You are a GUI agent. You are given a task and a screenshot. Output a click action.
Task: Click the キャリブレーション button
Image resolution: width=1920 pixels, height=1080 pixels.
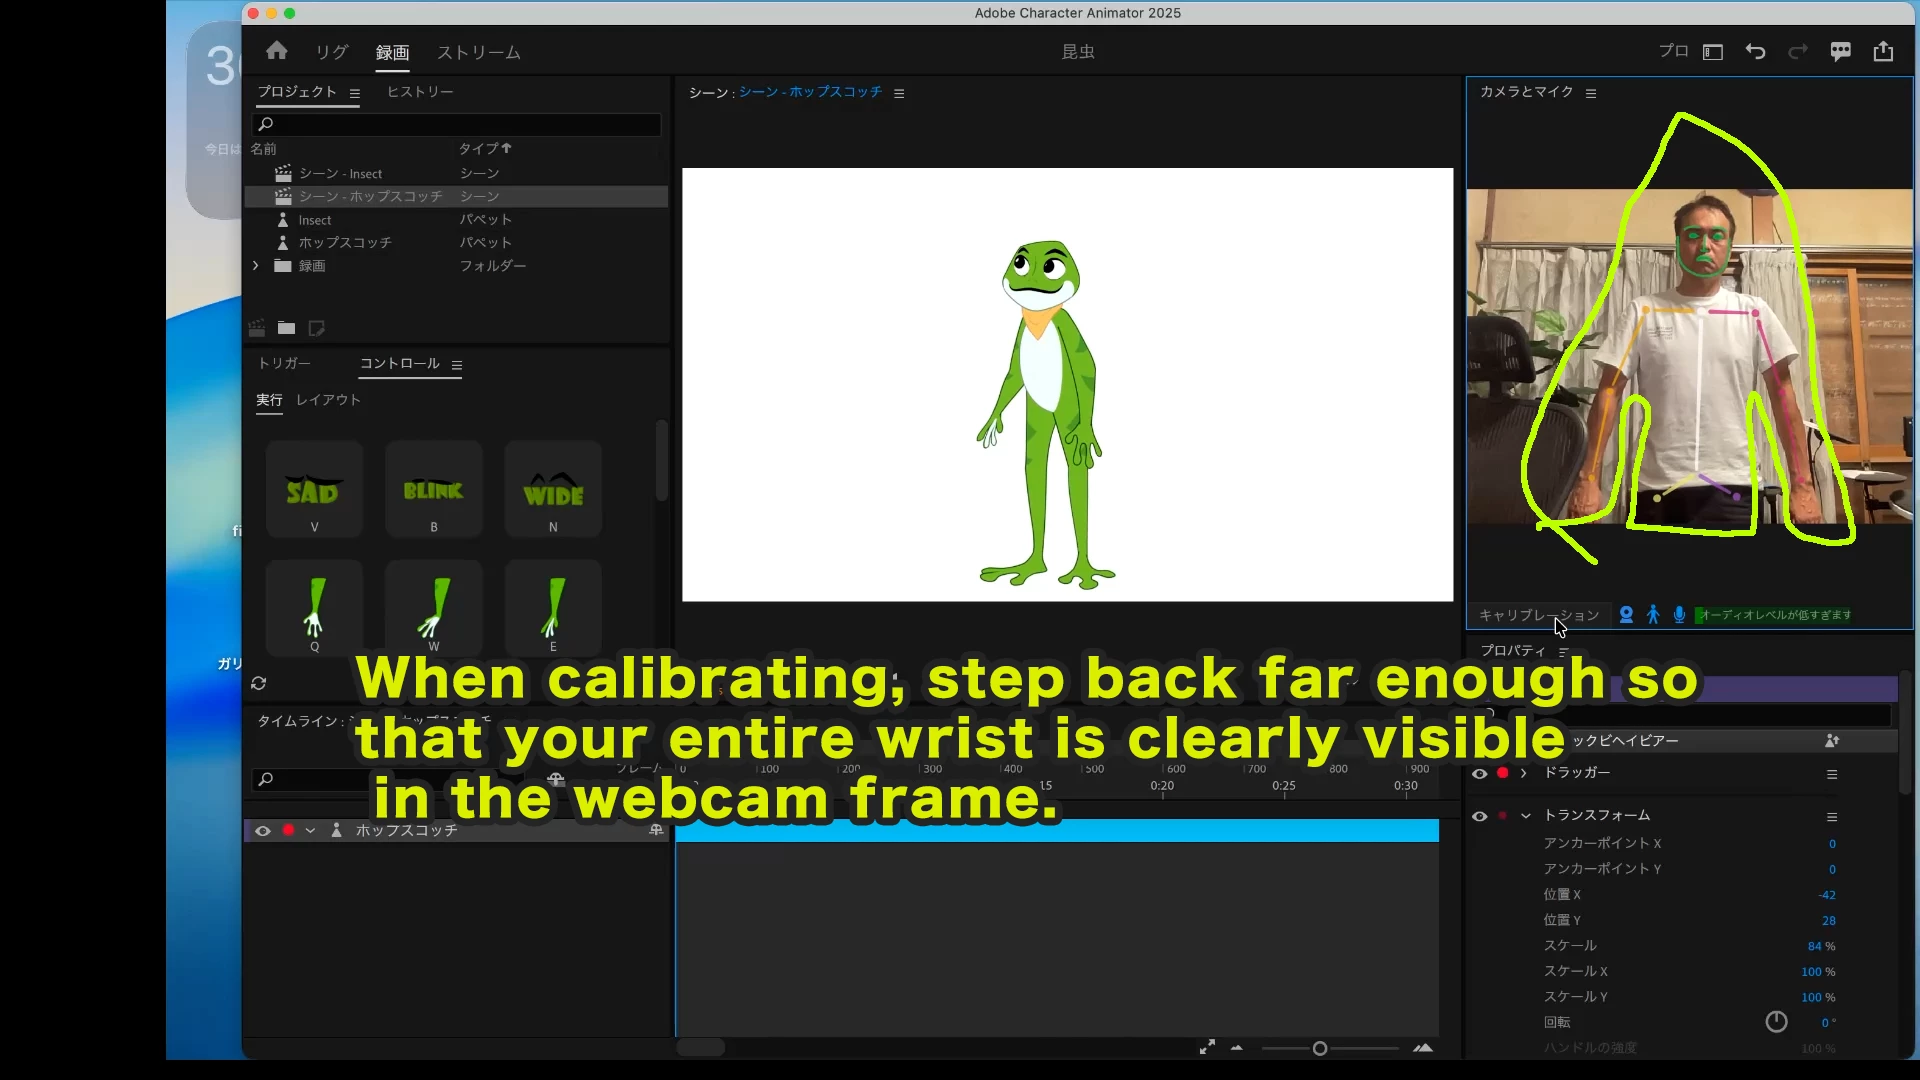coord(1538,615)
